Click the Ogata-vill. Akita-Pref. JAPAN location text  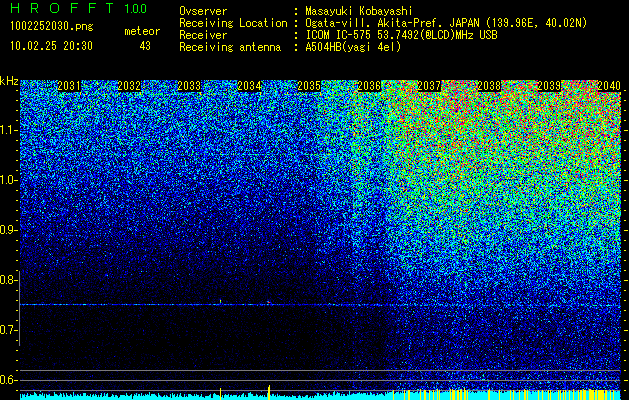pyautogui.click(x=446, y=23)
